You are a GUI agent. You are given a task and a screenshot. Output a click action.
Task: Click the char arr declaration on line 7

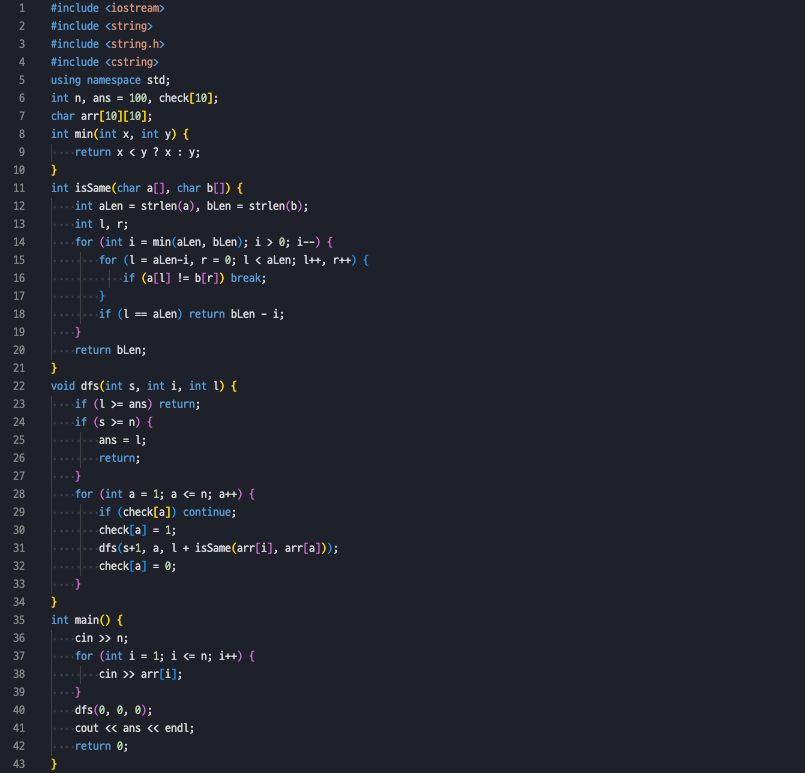(x=100, y=116)
